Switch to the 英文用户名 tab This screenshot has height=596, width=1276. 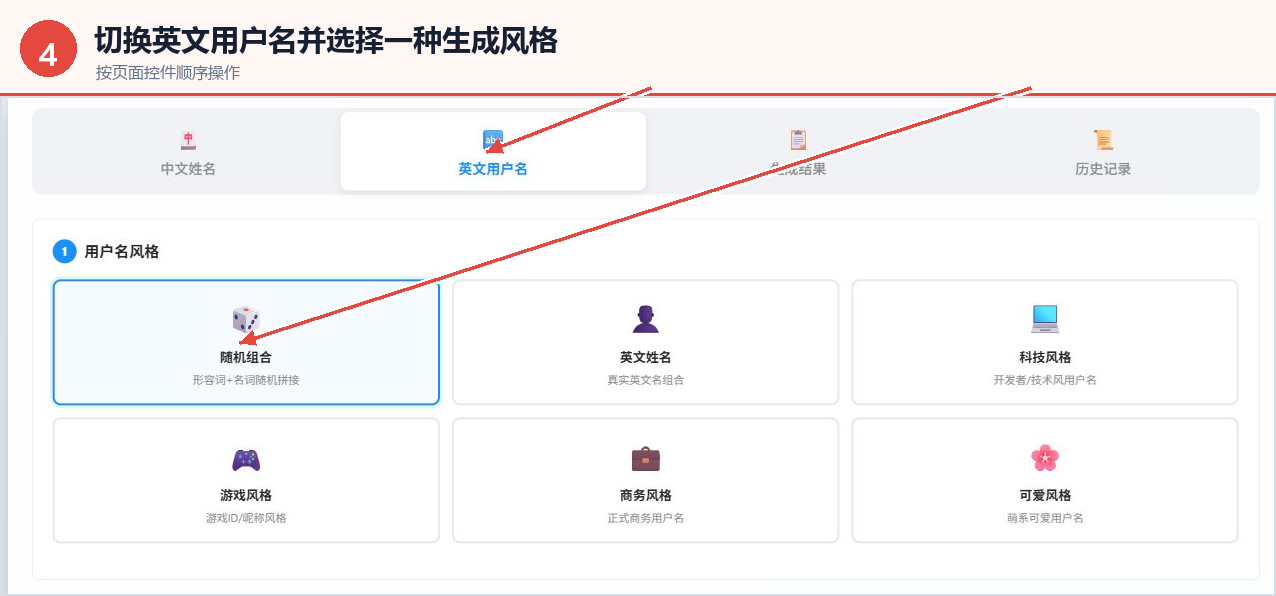point(493,151)
